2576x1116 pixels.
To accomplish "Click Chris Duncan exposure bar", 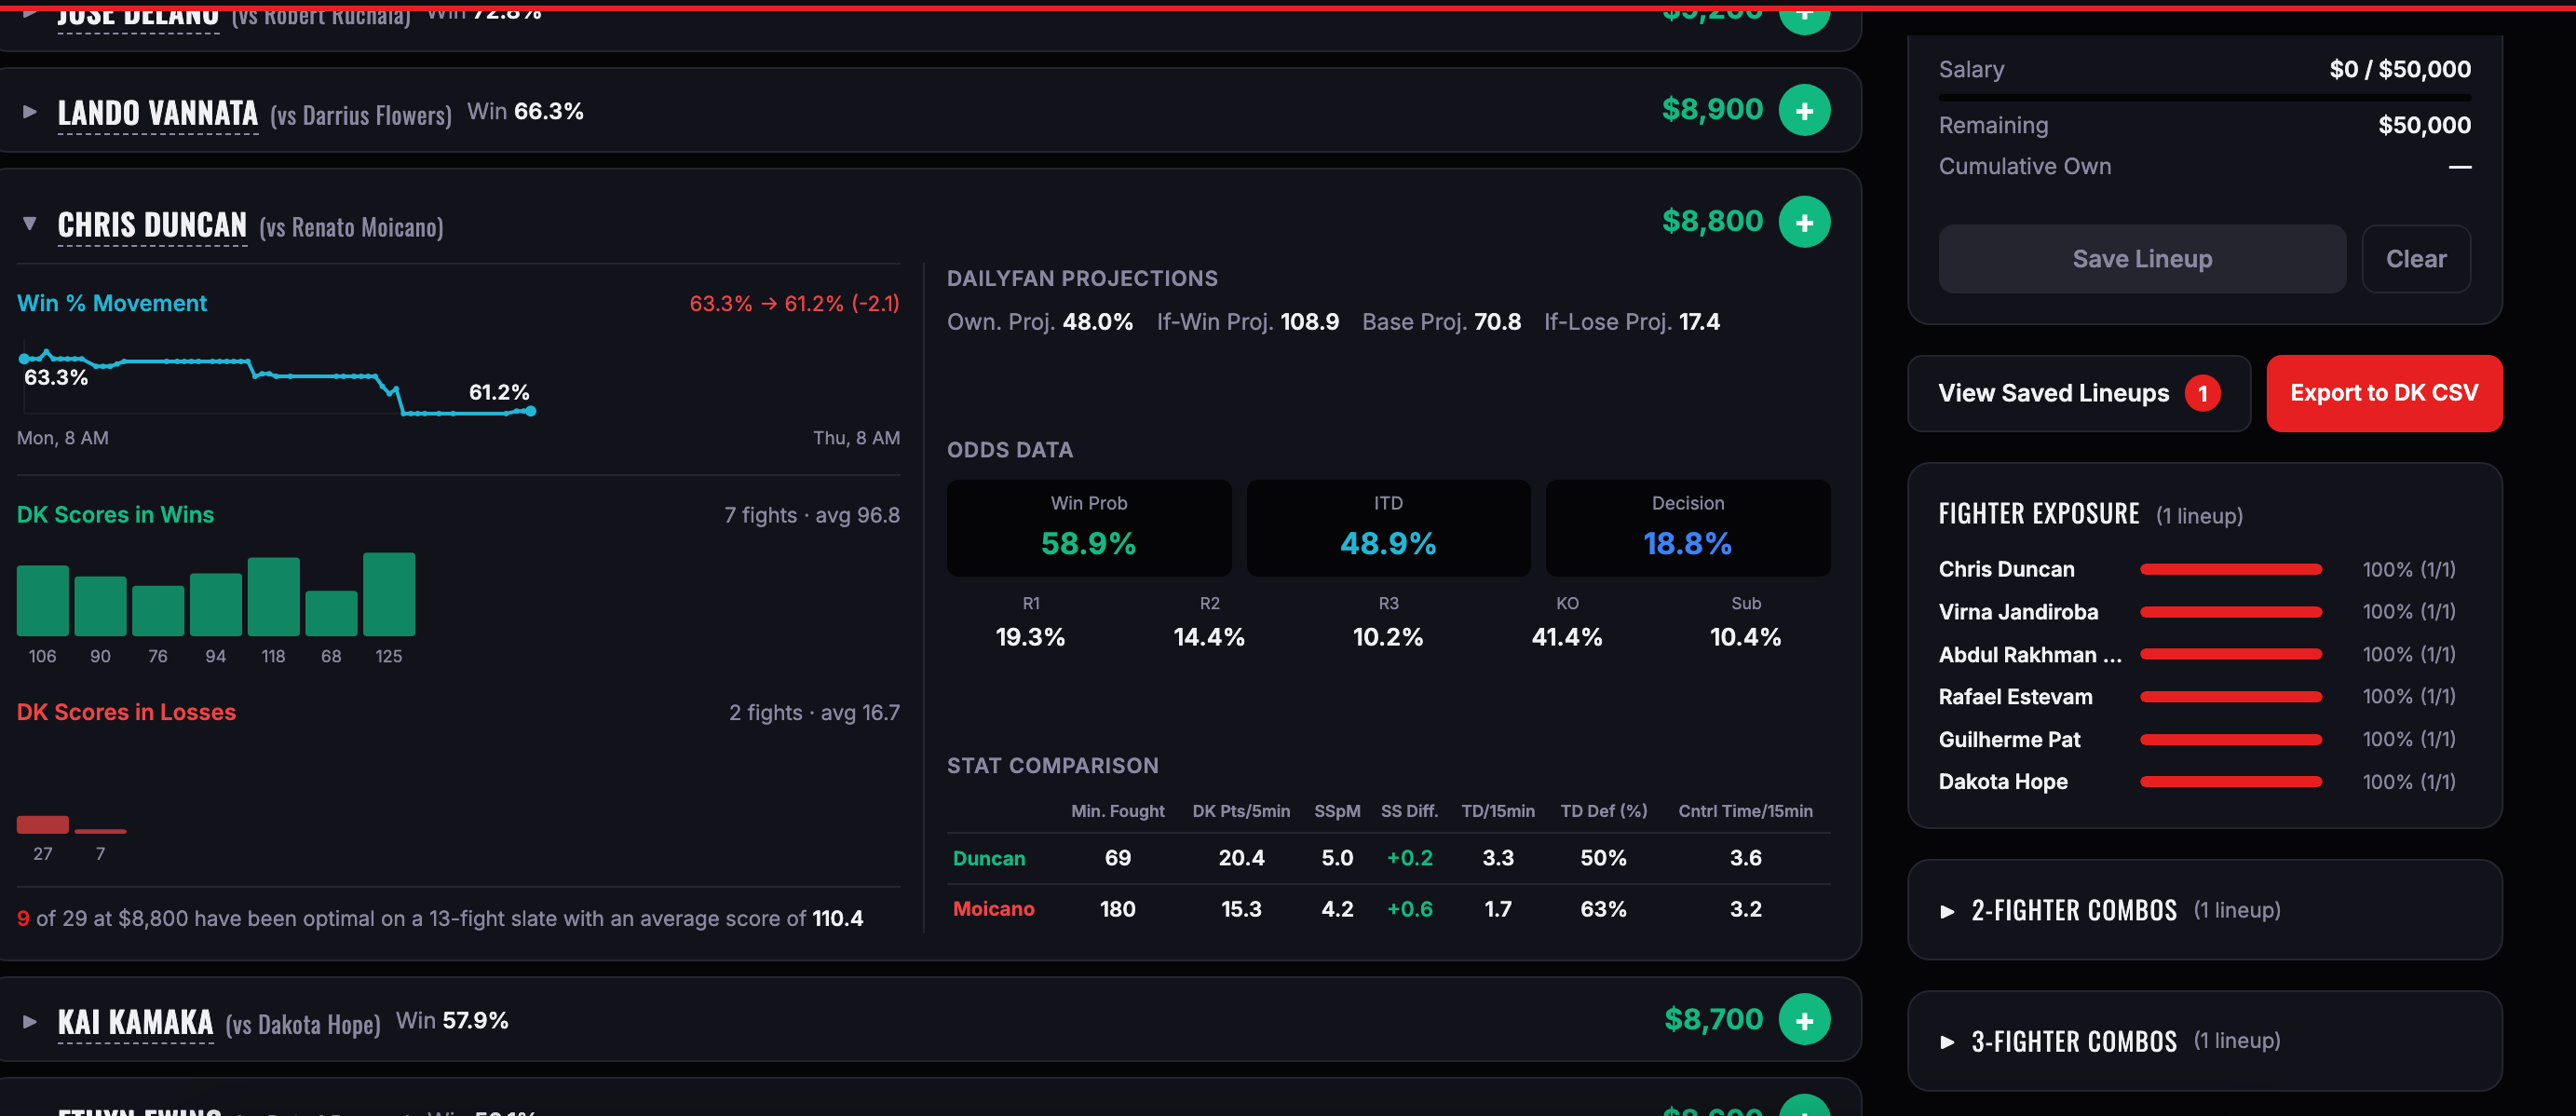I will [x=2230, y=569].
